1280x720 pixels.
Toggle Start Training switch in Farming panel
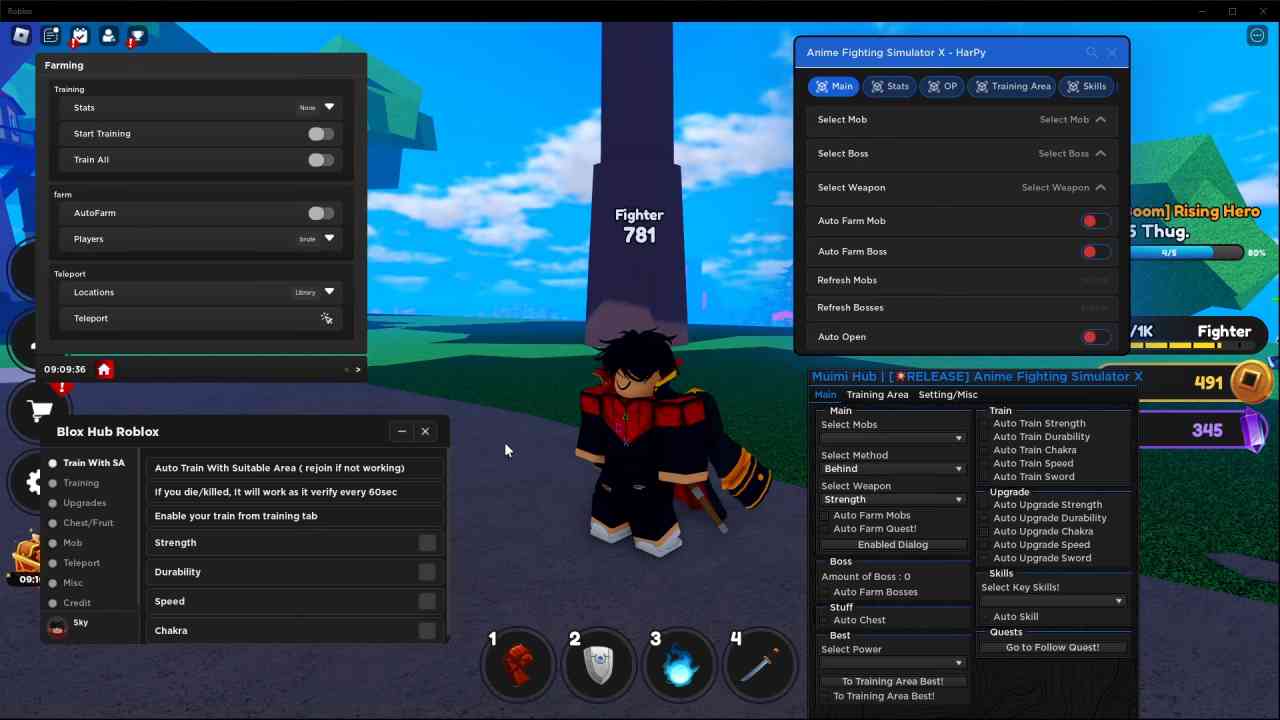(x=320, y=134)
